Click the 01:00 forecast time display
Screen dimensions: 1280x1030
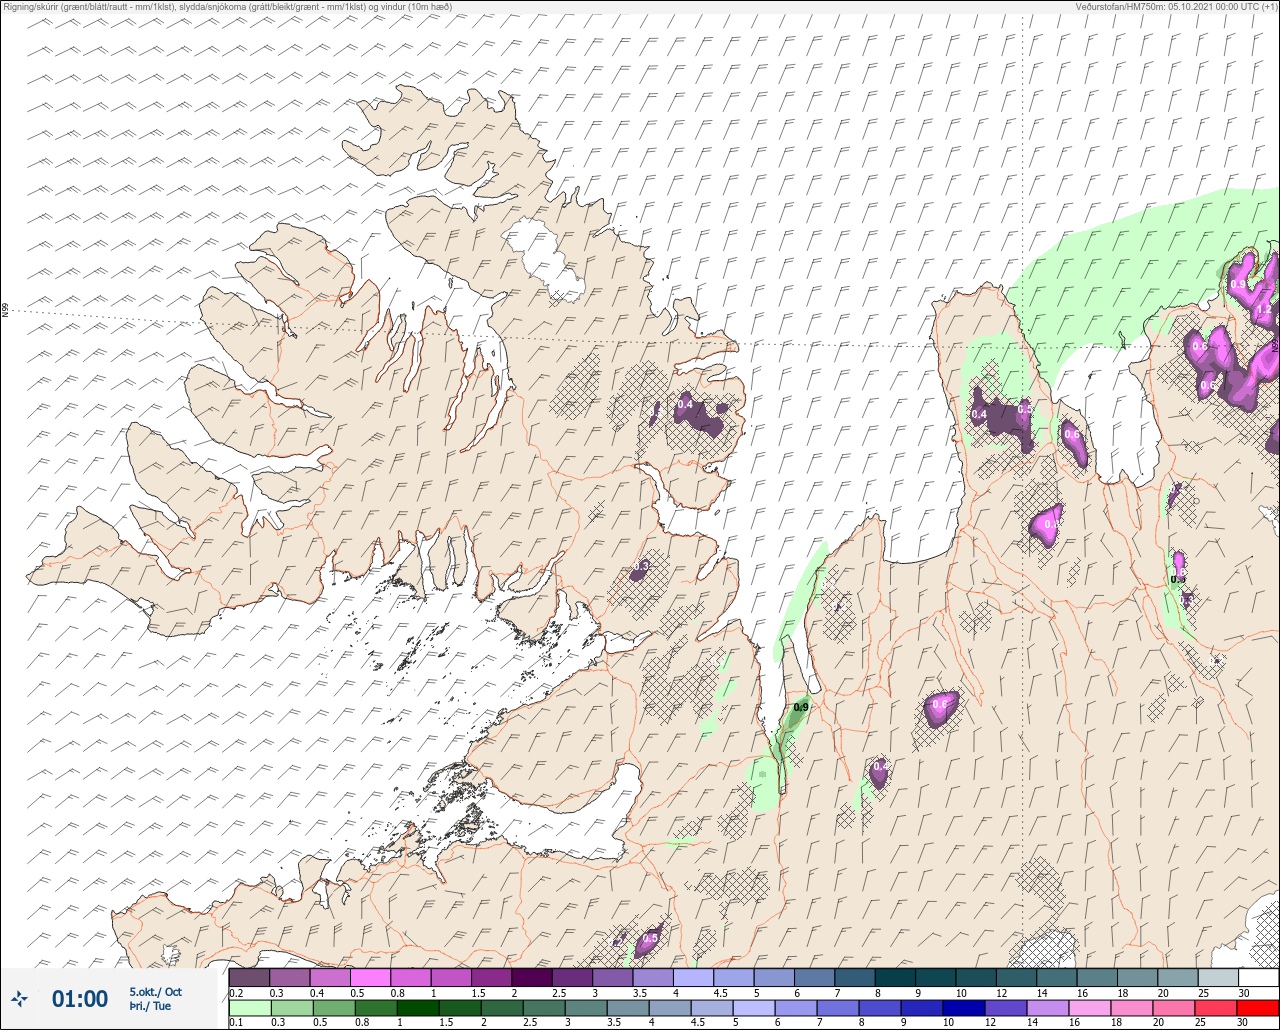pos(80,998)
